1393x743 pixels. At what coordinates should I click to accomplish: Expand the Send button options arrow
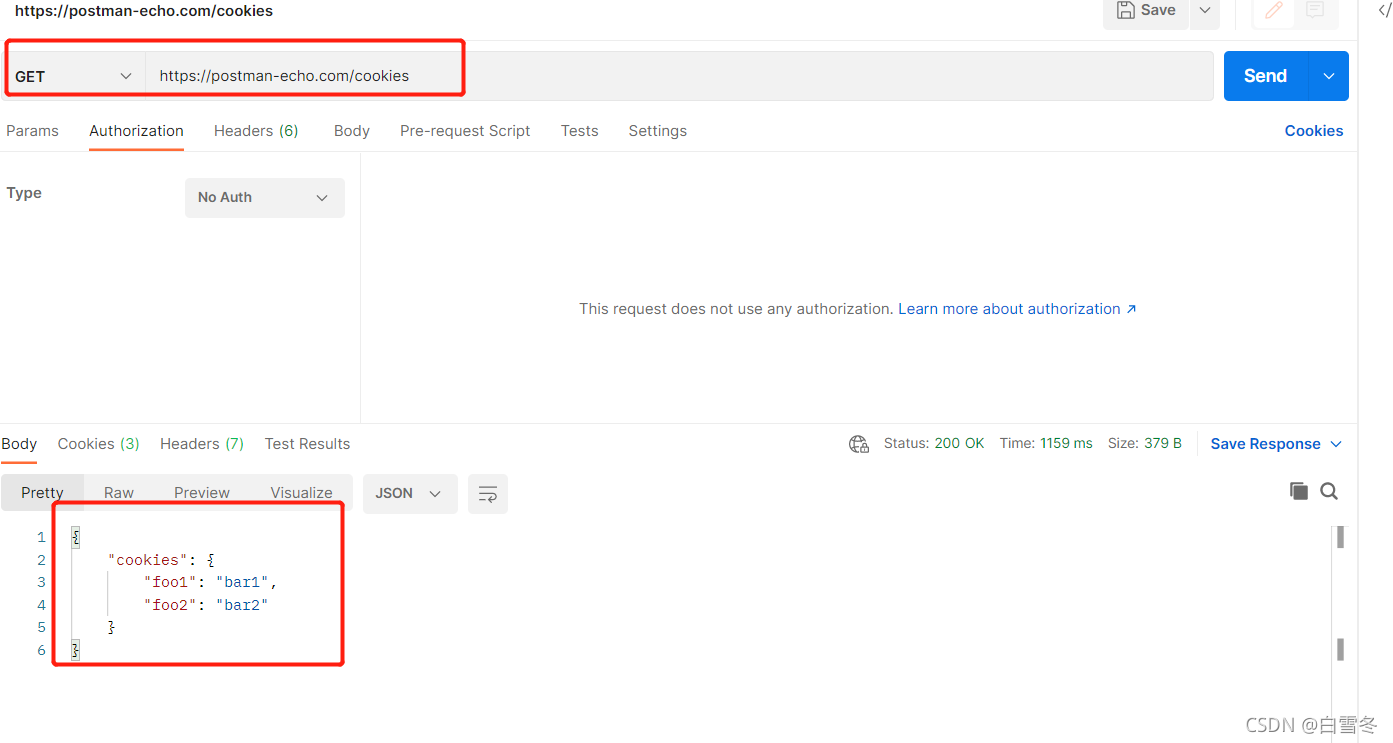pyautogui.click(x=1329, y=76)
